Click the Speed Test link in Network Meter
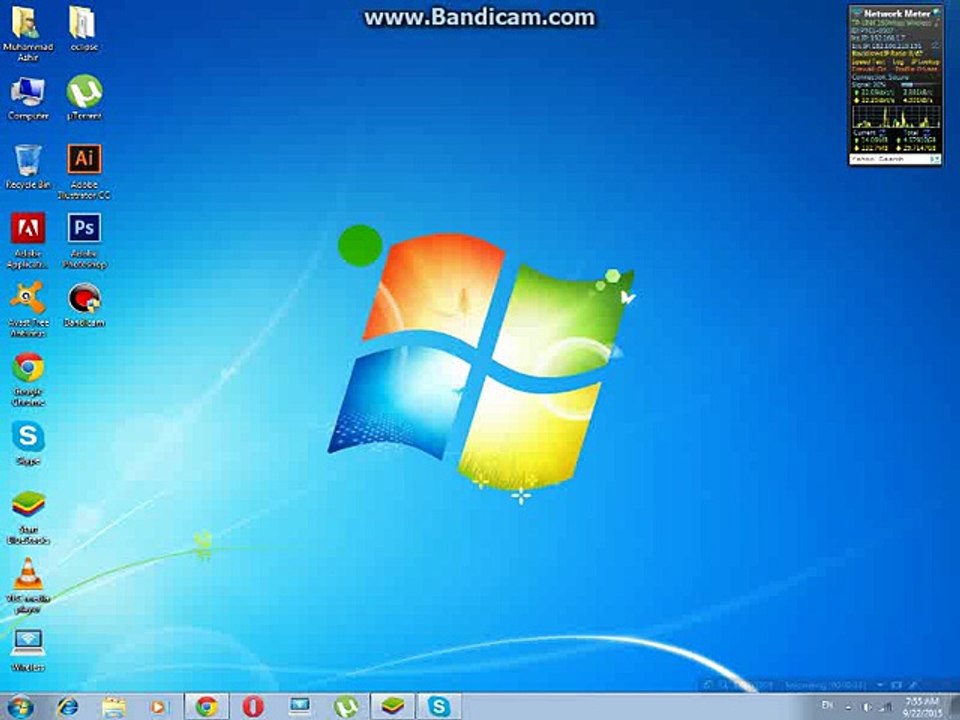 pyautogui.click(x=868, y=62)
